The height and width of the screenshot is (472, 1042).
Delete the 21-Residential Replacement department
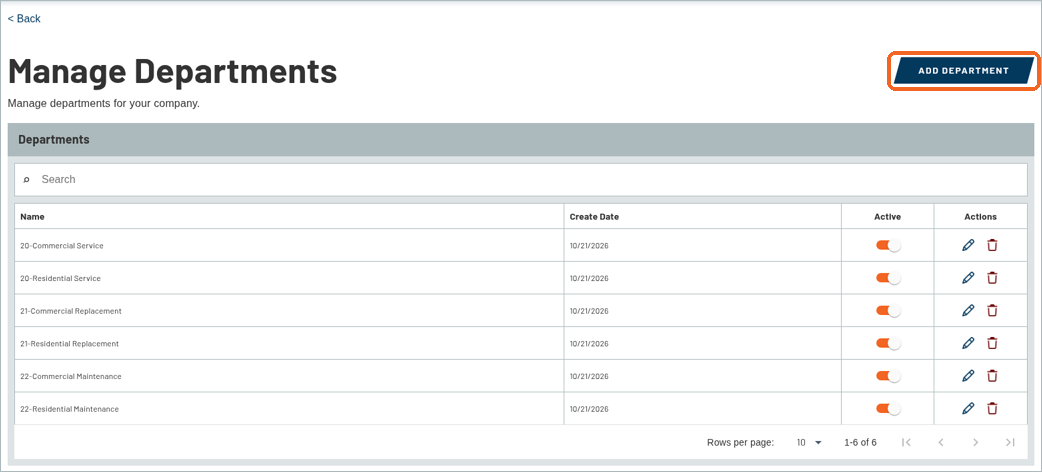click(x=992, y=343)
